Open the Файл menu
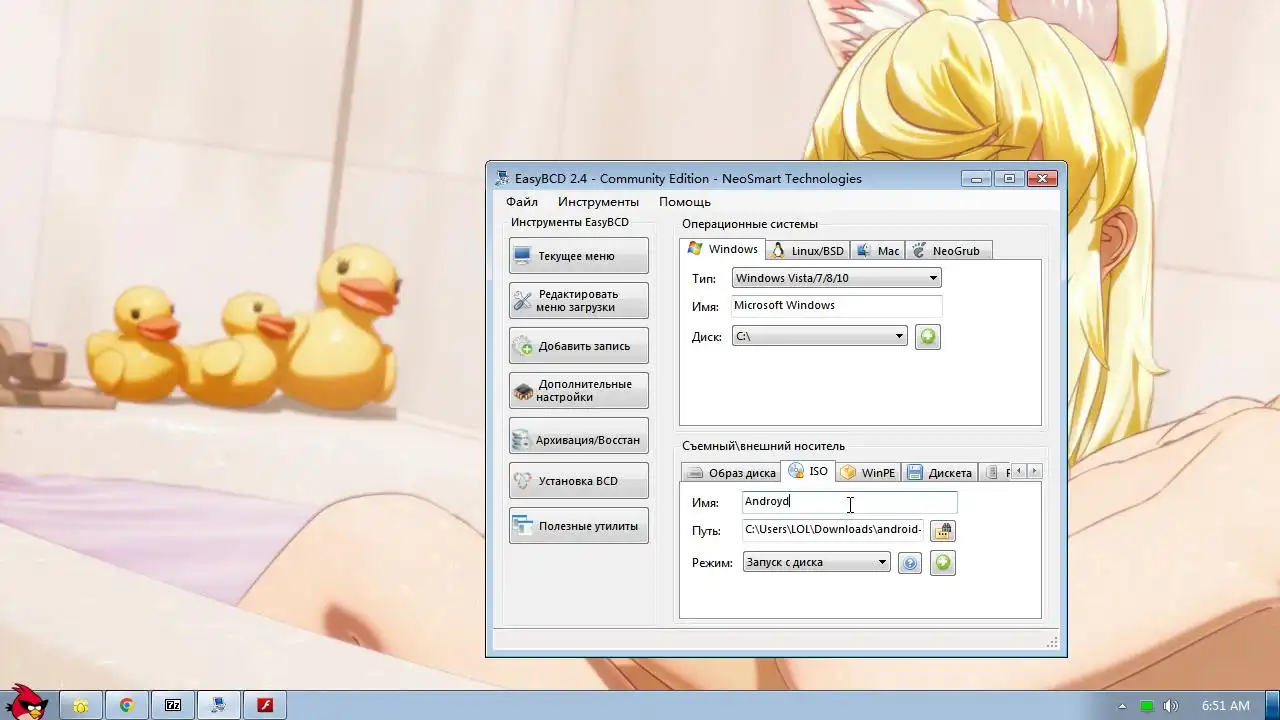 [521, 202]
